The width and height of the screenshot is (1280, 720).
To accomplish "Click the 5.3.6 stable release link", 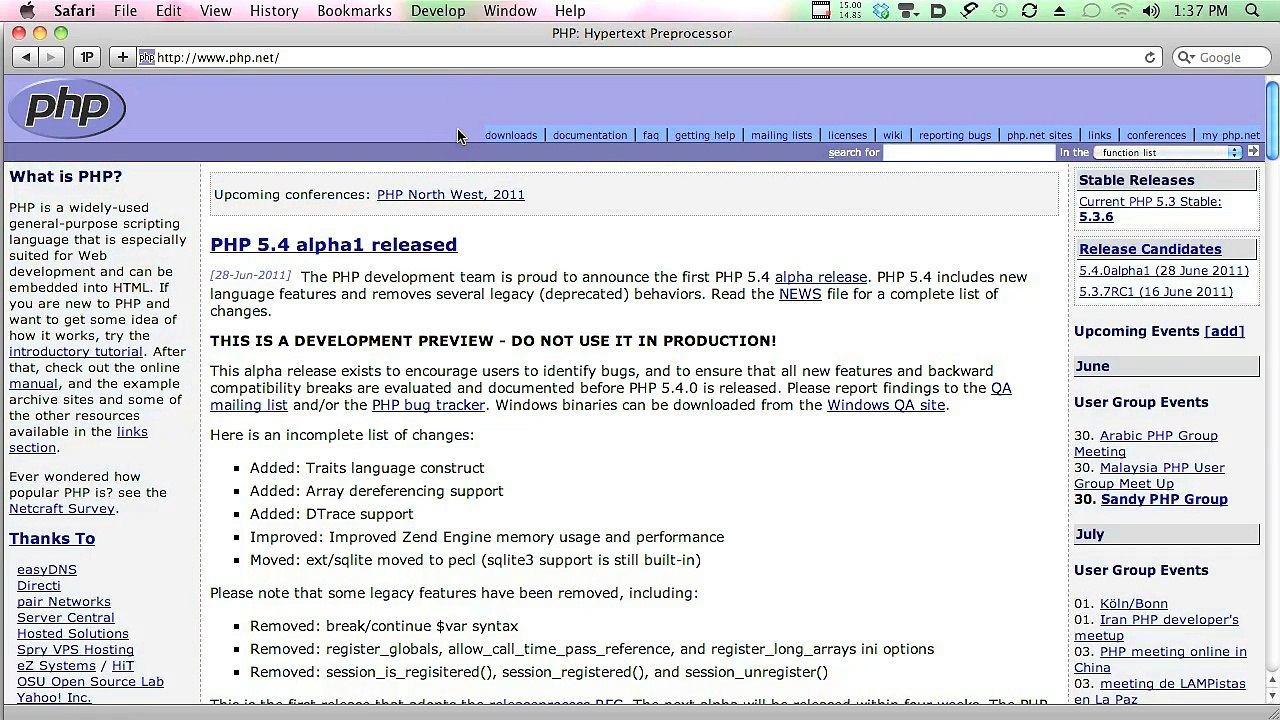I will [x=1096, y=217].
